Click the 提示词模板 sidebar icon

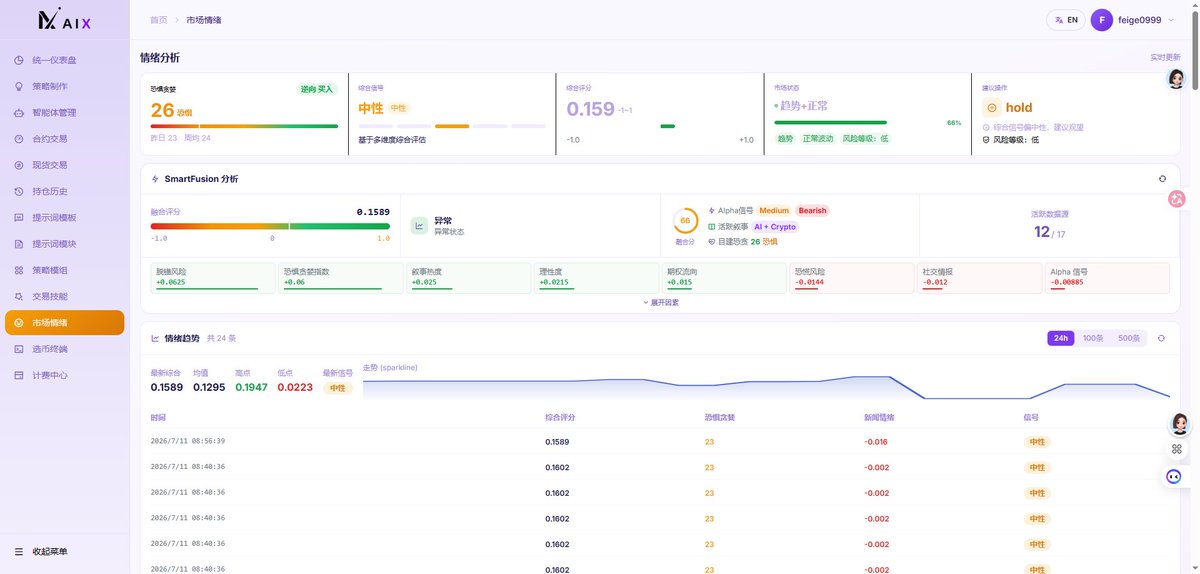click(x=19, y=218)
